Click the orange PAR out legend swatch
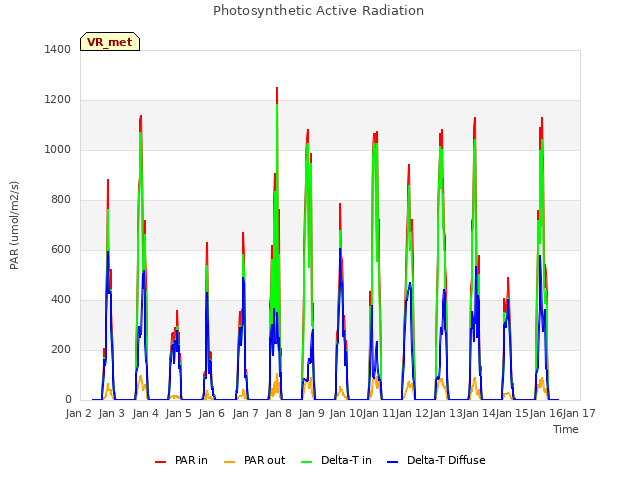 click(230, 462)
